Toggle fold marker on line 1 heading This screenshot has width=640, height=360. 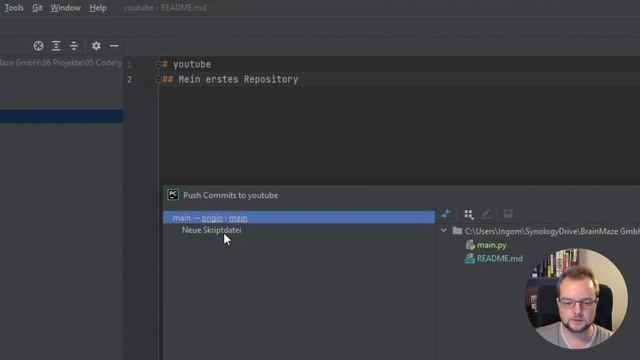[158, 64]
